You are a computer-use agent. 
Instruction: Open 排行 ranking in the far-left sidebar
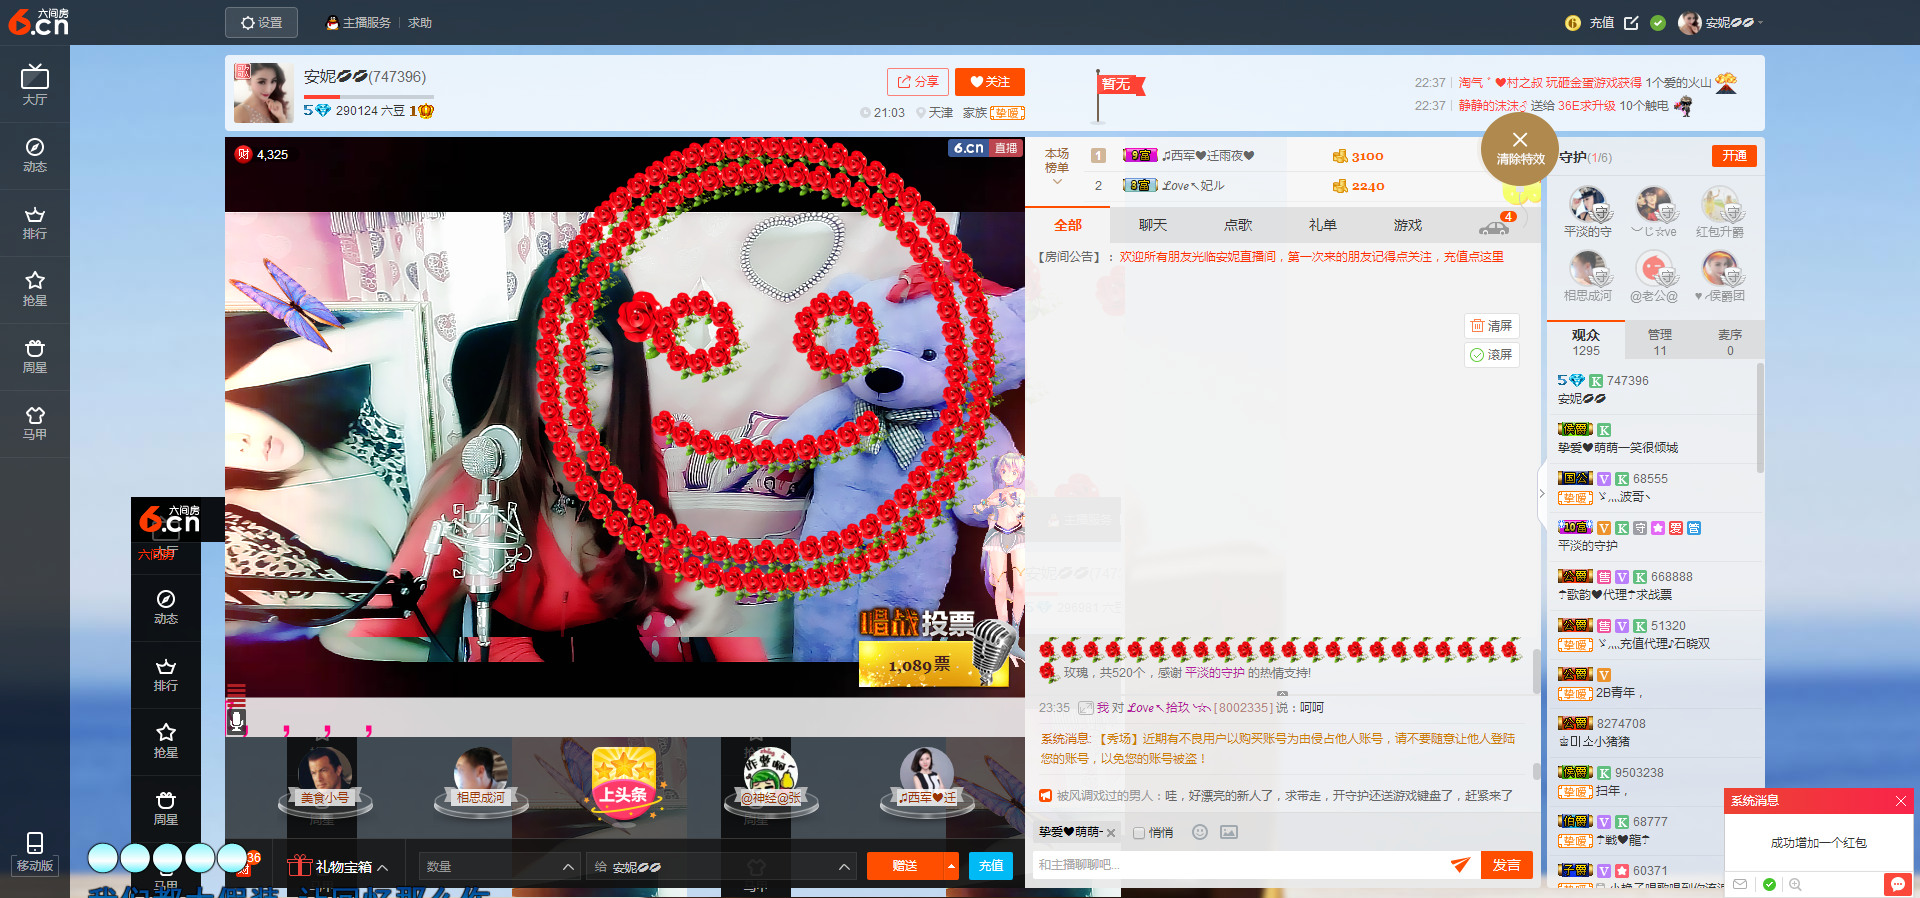[35, 222]
